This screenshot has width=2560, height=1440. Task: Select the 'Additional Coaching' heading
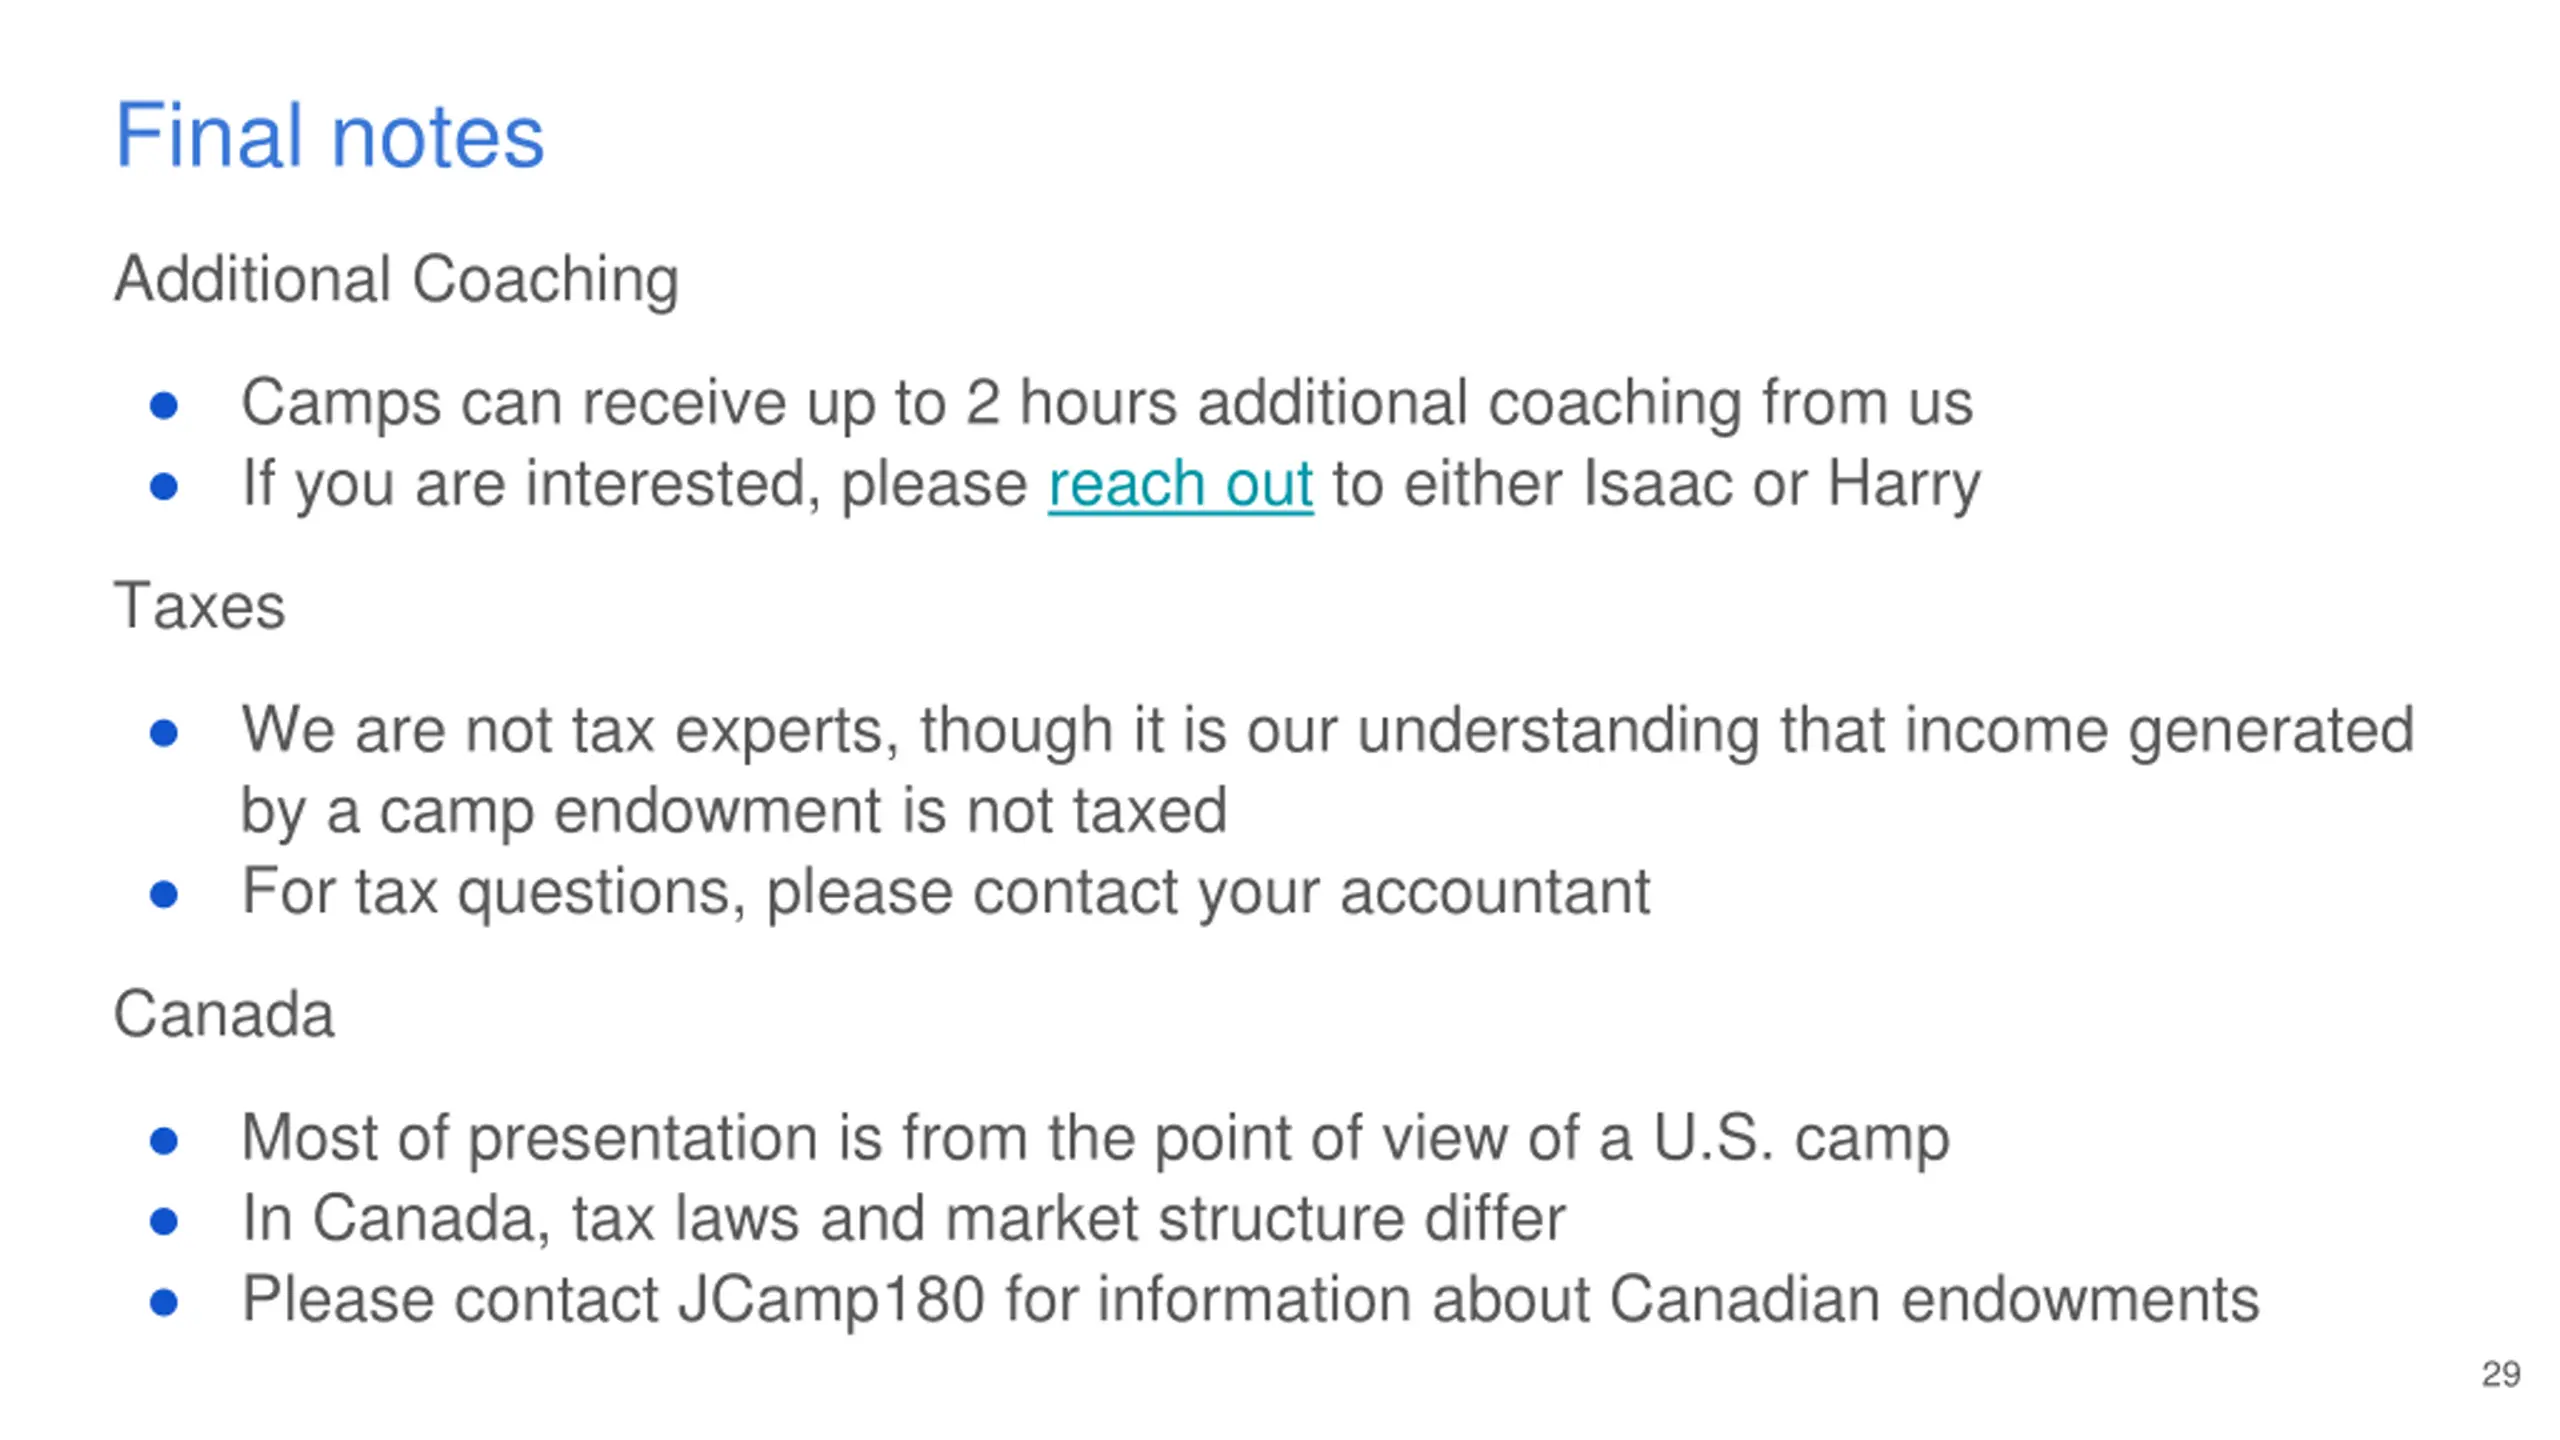pos(397,279)
